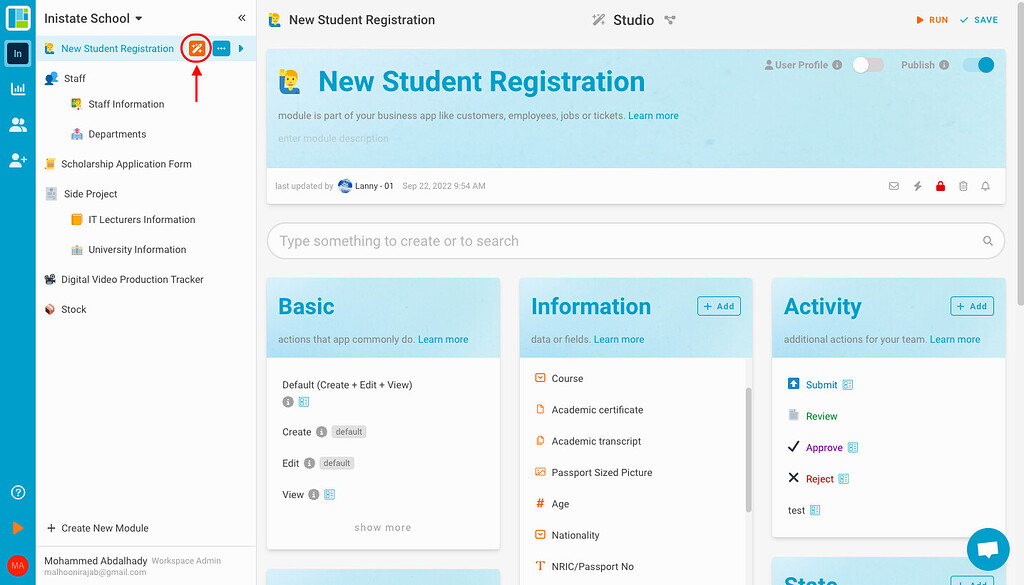
Task: Enable the User Profile toggle
Action: tap(867, 63)
